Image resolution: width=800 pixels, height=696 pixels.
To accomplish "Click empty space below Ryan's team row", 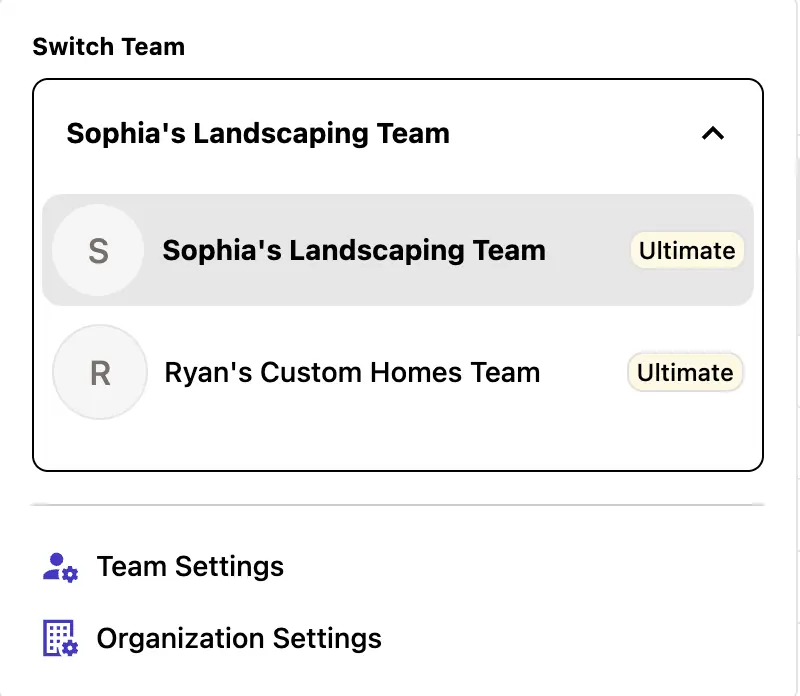I will tap(398, 442).
